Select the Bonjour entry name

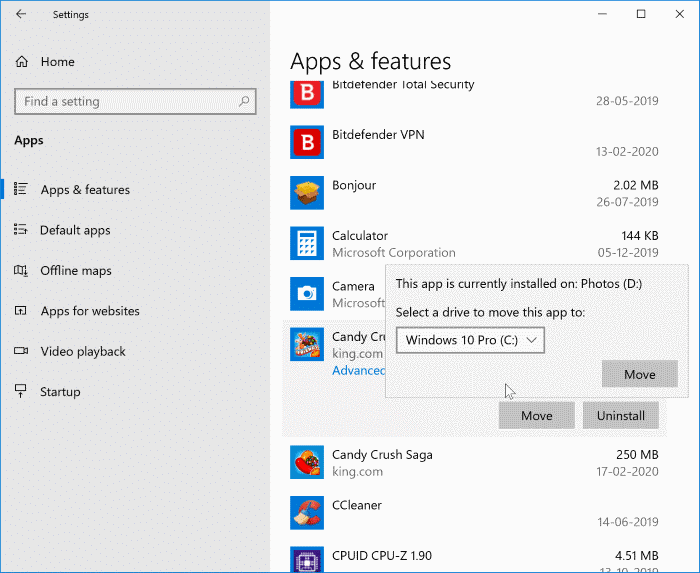coord(354,185)
